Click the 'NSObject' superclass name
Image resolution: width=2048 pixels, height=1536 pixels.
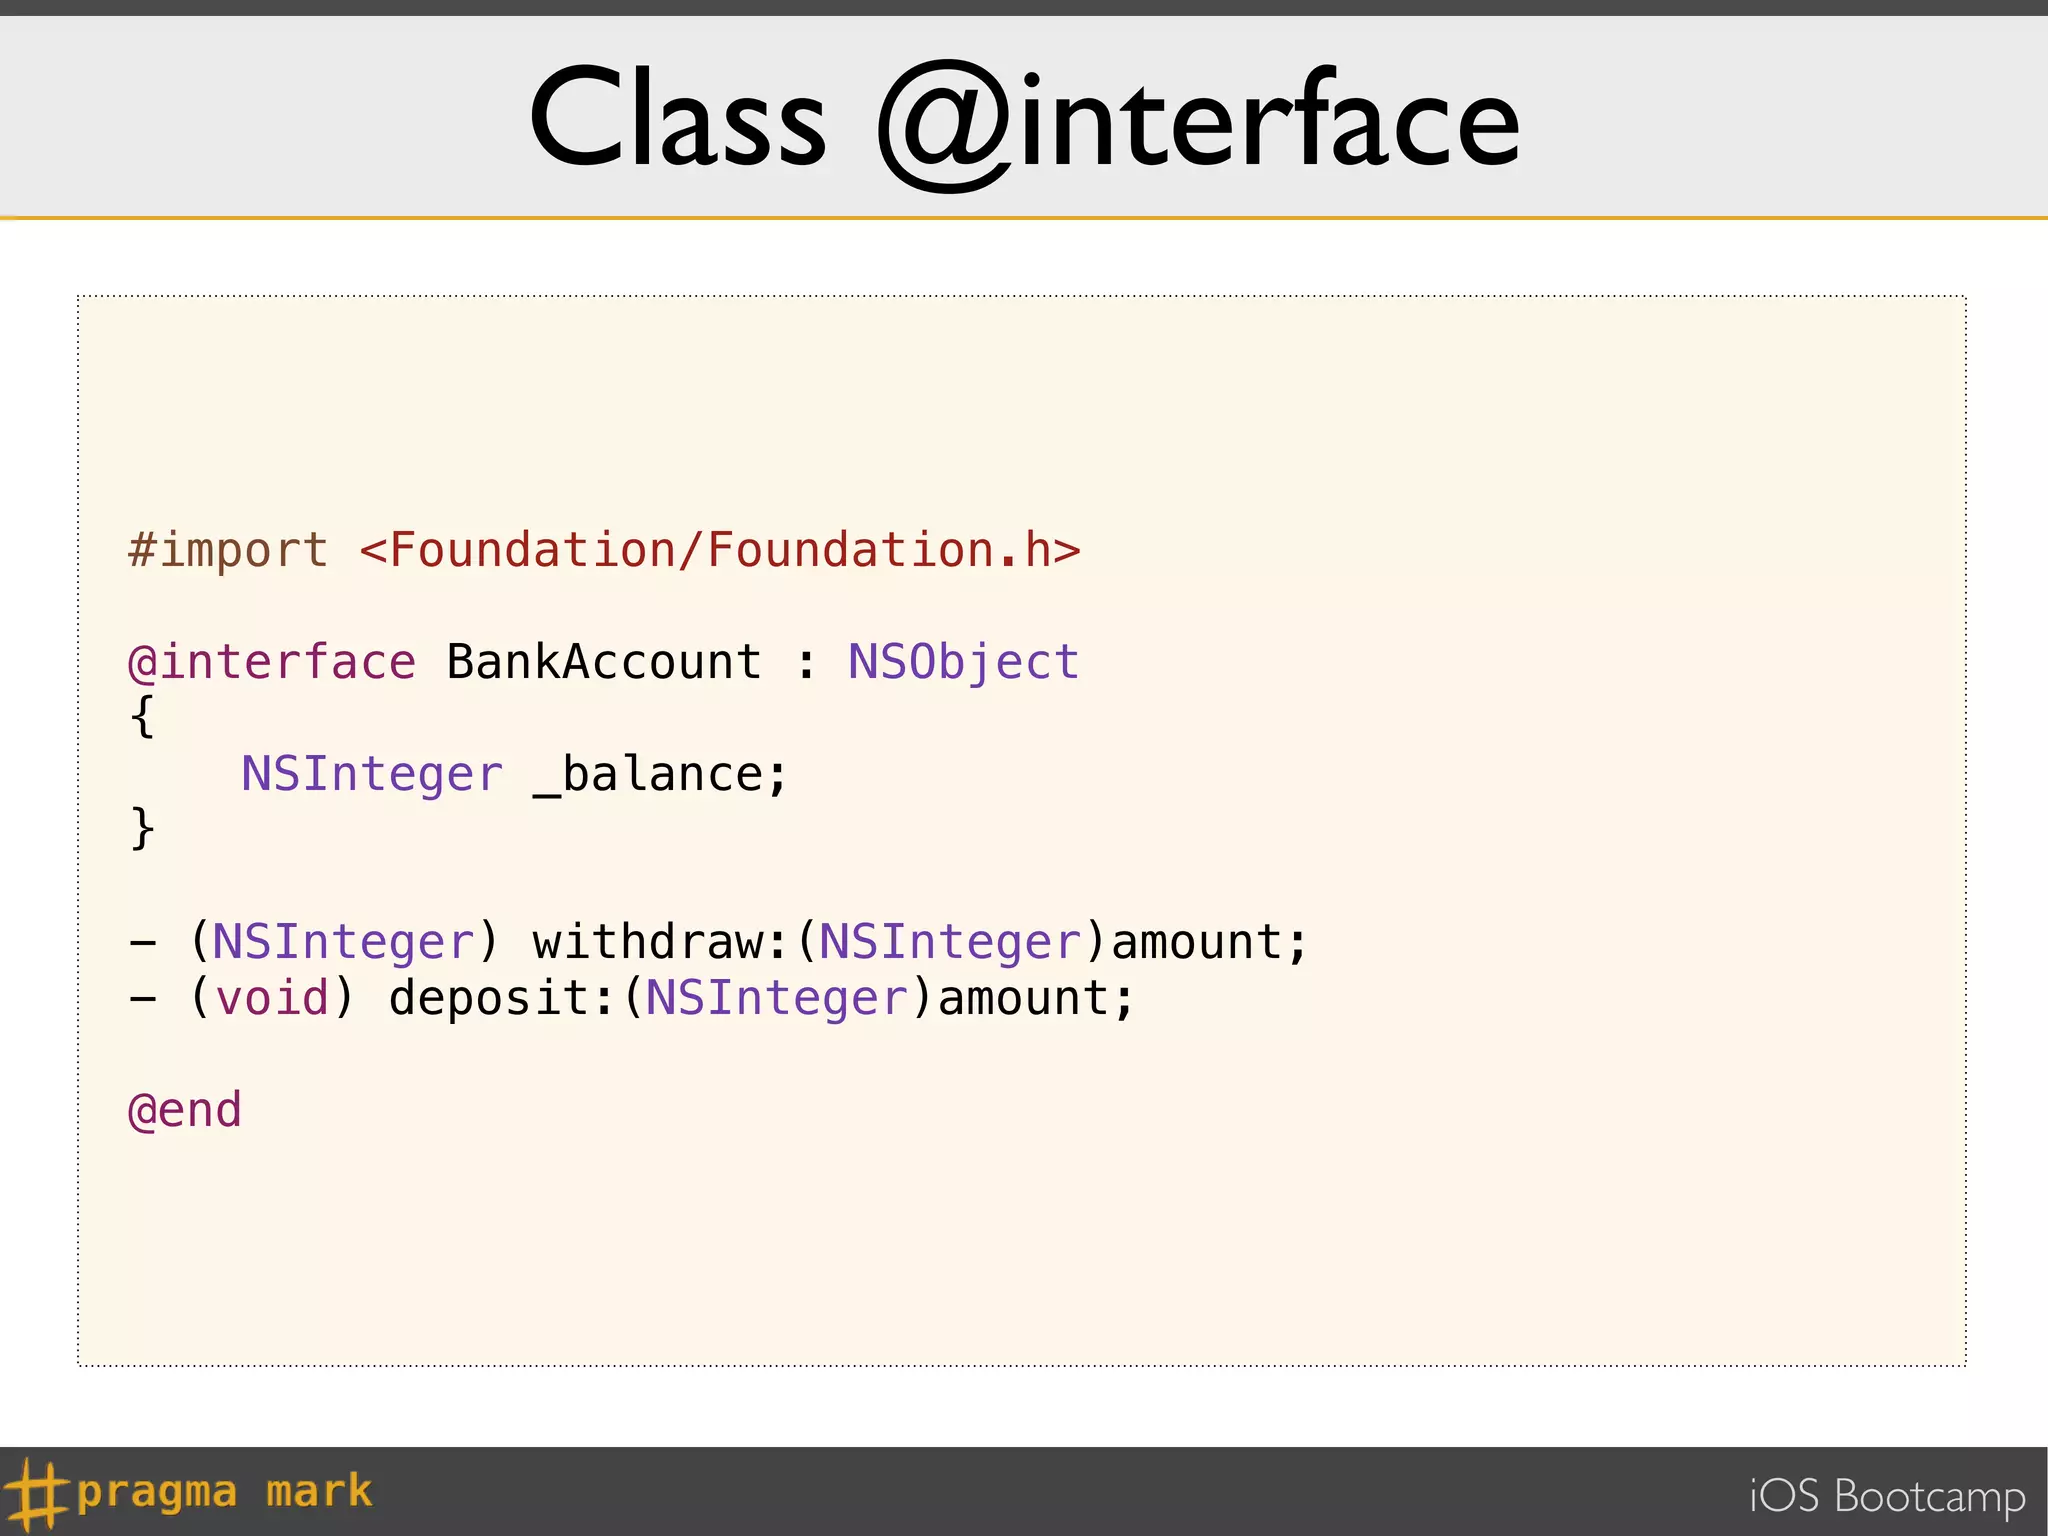tap(964, 664)
